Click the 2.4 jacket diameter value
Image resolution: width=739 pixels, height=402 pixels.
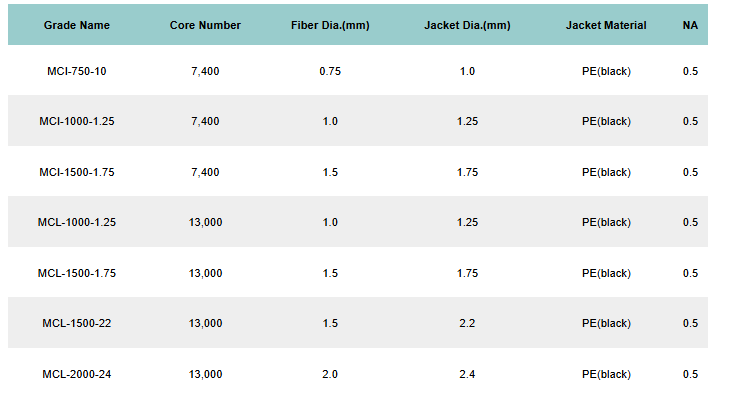(467, 374)
